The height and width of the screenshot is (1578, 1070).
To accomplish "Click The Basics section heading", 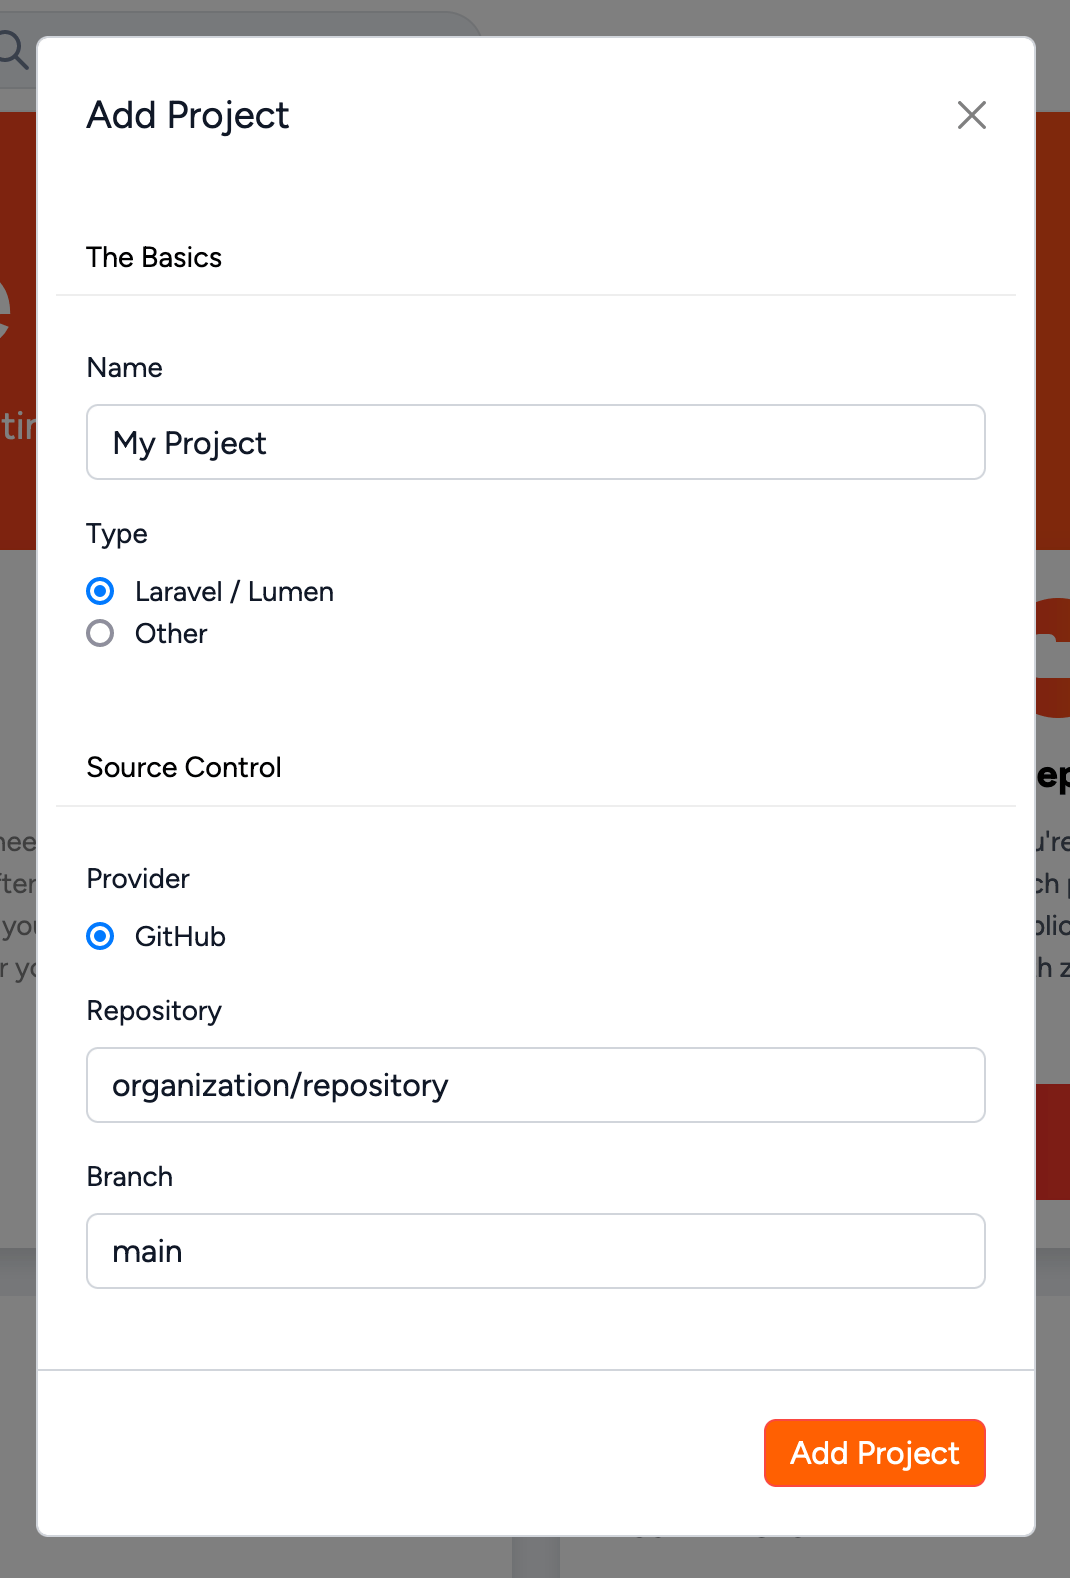I will pos(154,257).
